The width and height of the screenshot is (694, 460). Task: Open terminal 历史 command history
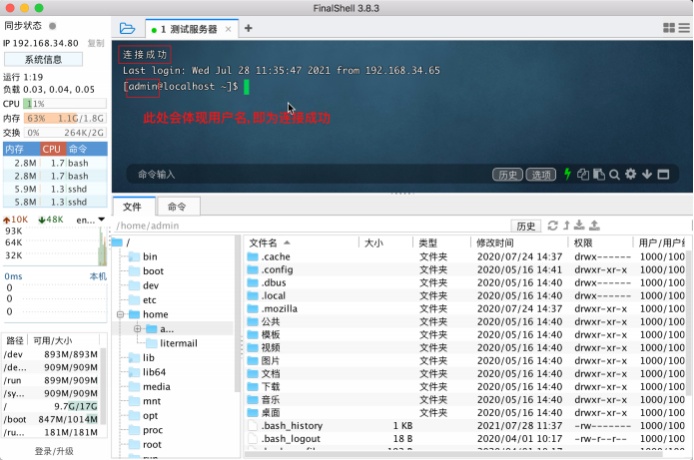coord(507,175)
